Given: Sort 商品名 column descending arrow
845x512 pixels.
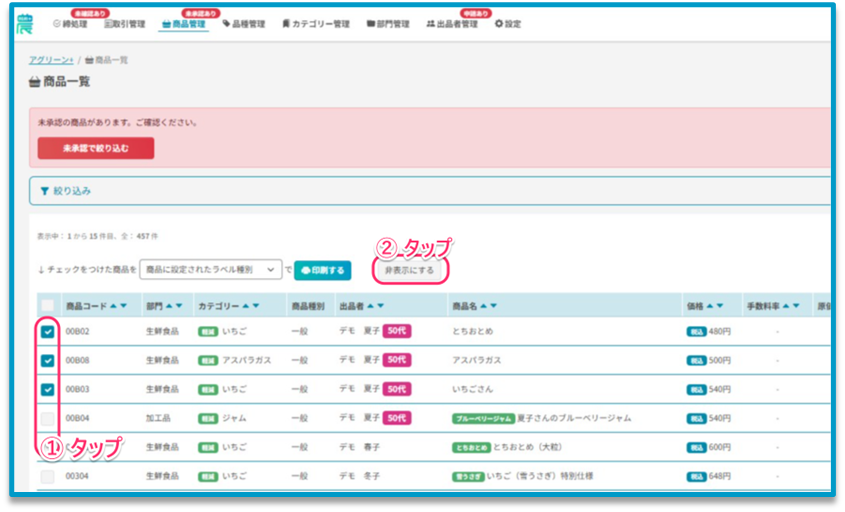Looking at the screenshot, I should tap(494, 306).
